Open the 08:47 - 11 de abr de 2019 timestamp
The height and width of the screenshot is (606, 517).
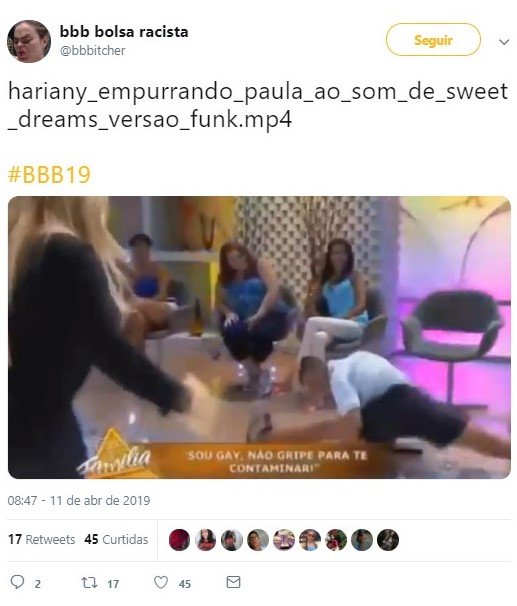(79, 500)
